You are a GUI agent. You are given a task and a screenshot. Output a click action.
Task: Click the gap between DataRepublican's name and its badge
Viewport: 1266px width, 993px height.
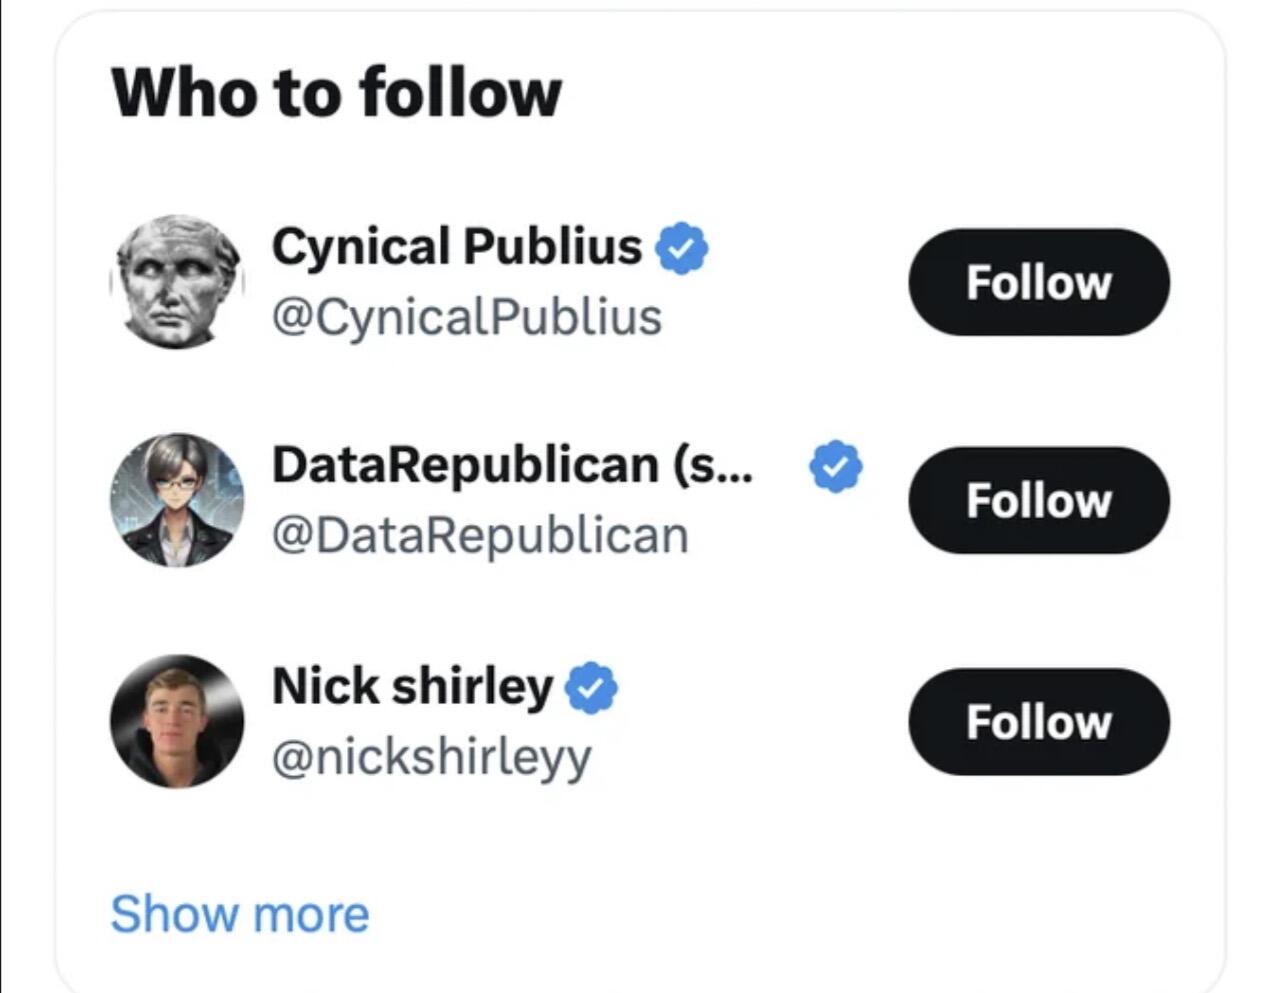coord(782,465)
